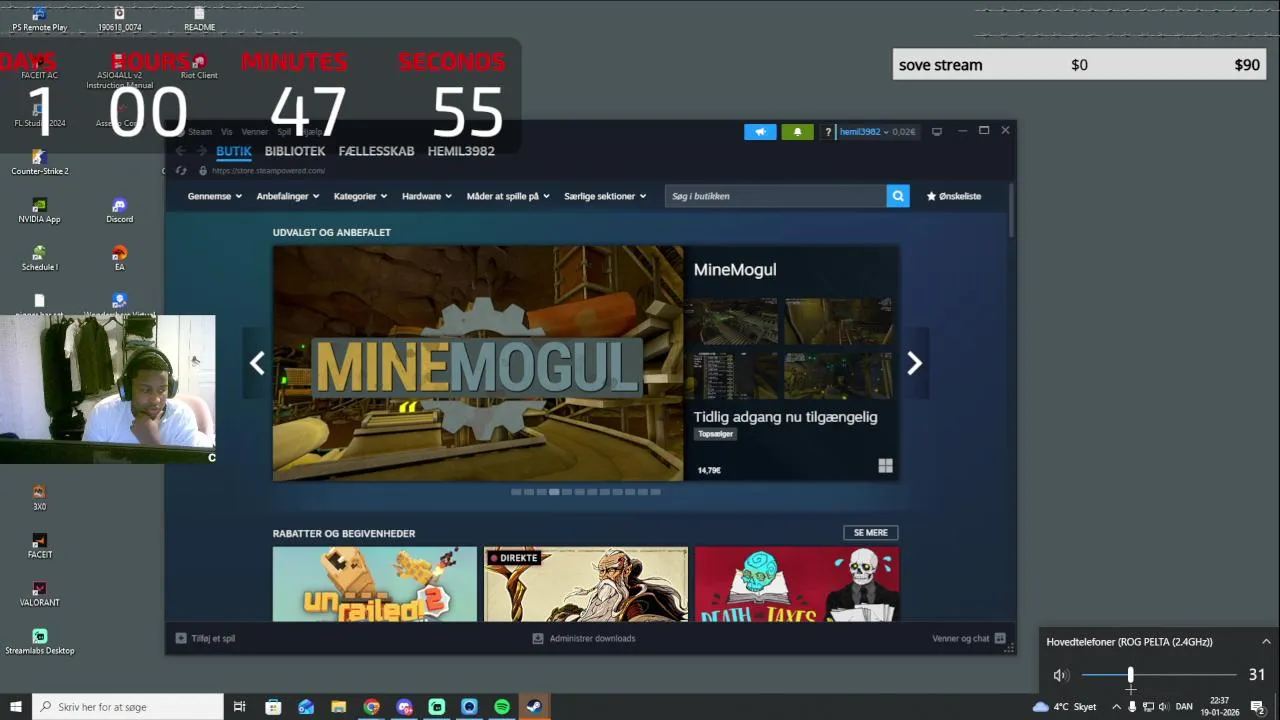
Task: Open Venner menu in Steam
Action: 254,132
